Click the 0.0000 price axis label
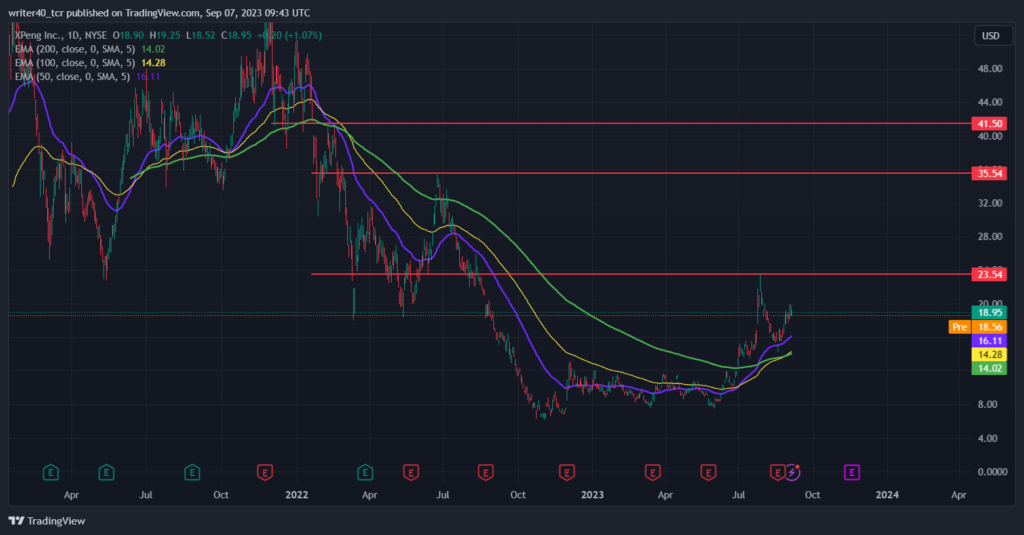Image resolution: width=1024 pixels, height=535 pixels. (x=992, y=472)
